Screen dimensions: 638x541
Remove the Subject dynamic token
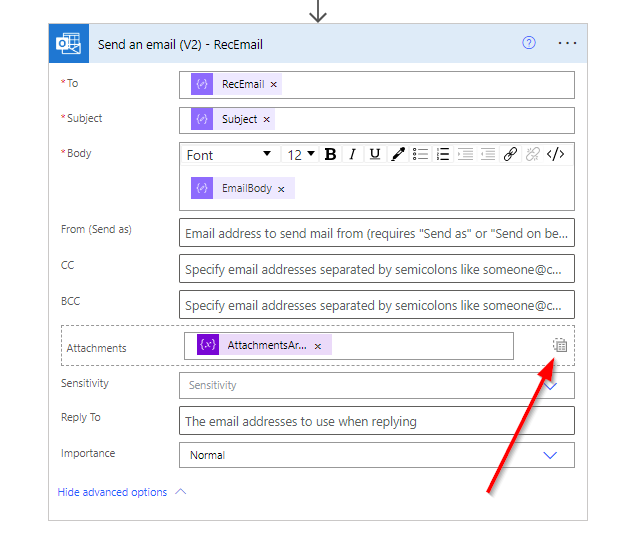click(x=267, y=120)
